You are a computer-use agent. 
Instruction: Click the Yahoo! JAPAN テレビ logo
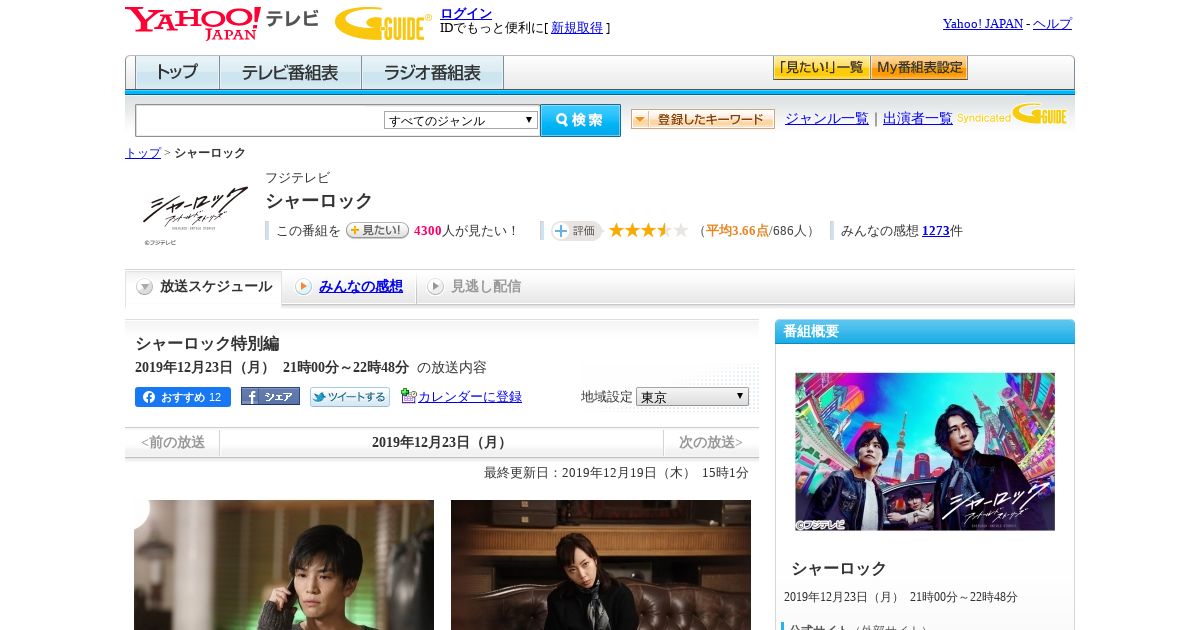tap(222, 23)
